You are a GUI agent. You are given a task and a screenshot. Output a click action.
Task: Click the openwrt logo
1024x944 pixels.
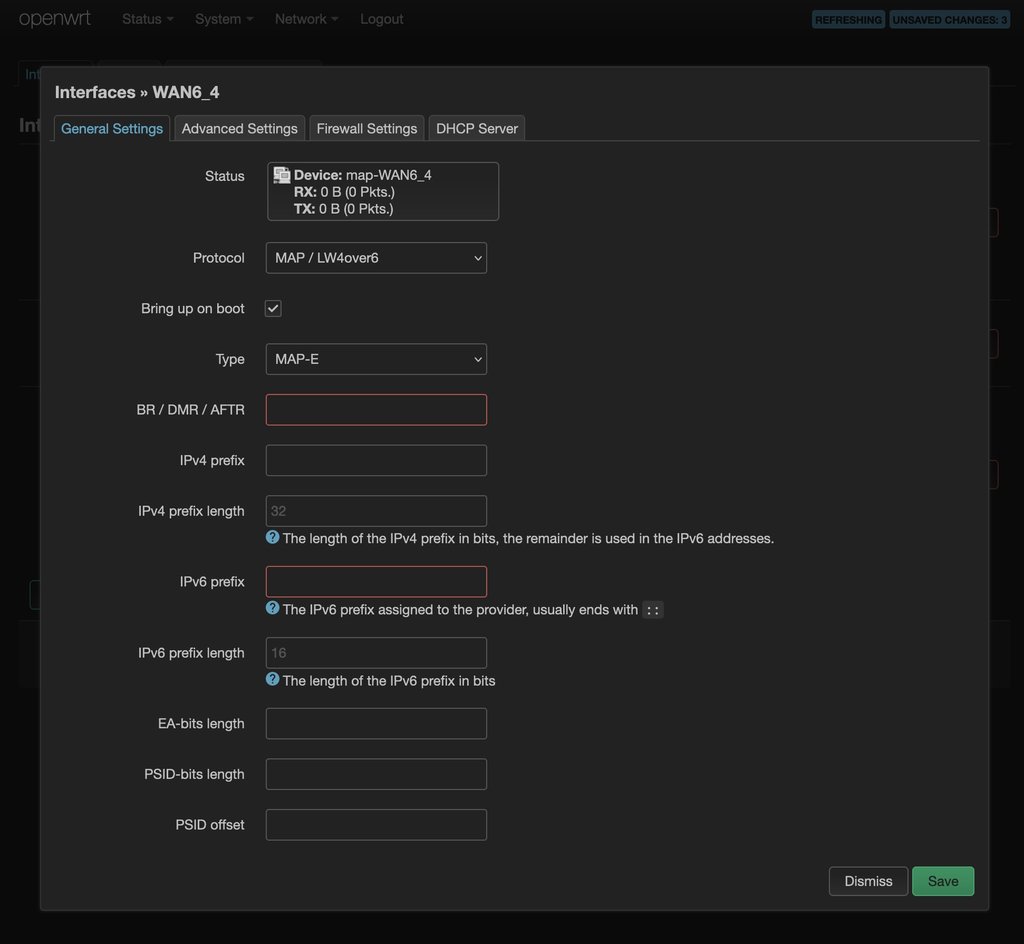(55, 19)
